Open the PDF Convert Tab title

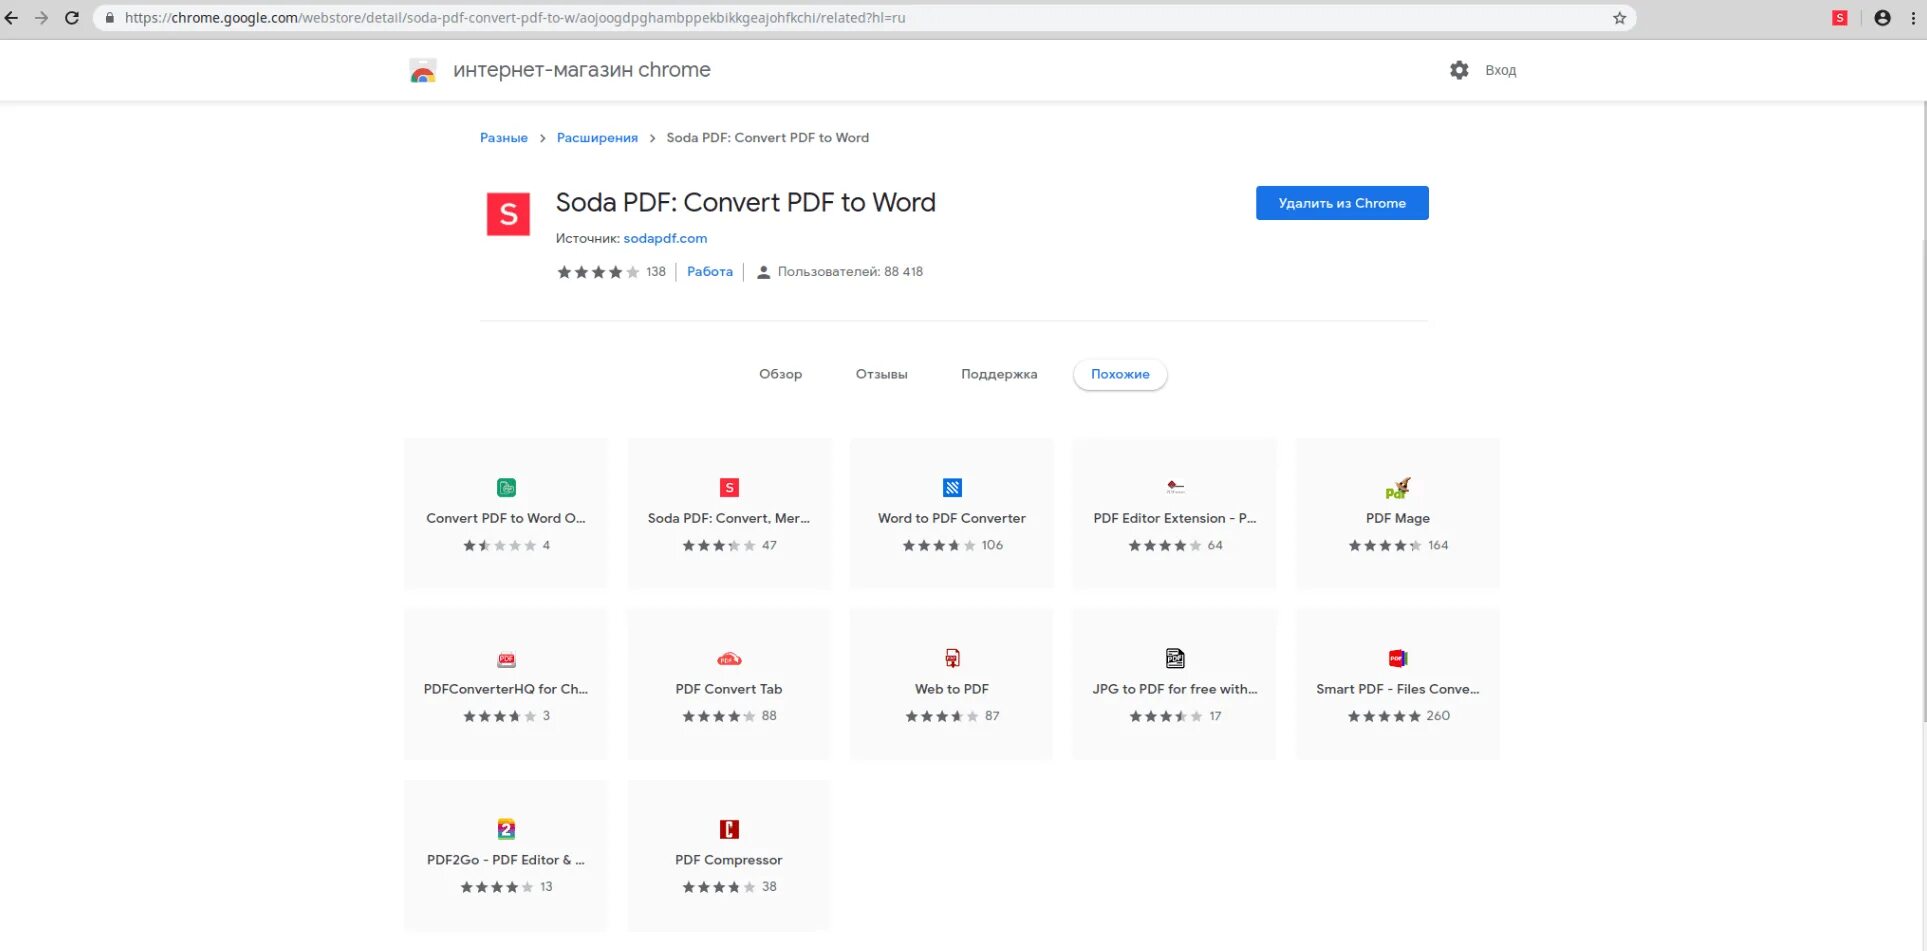[x=729, y=689]
